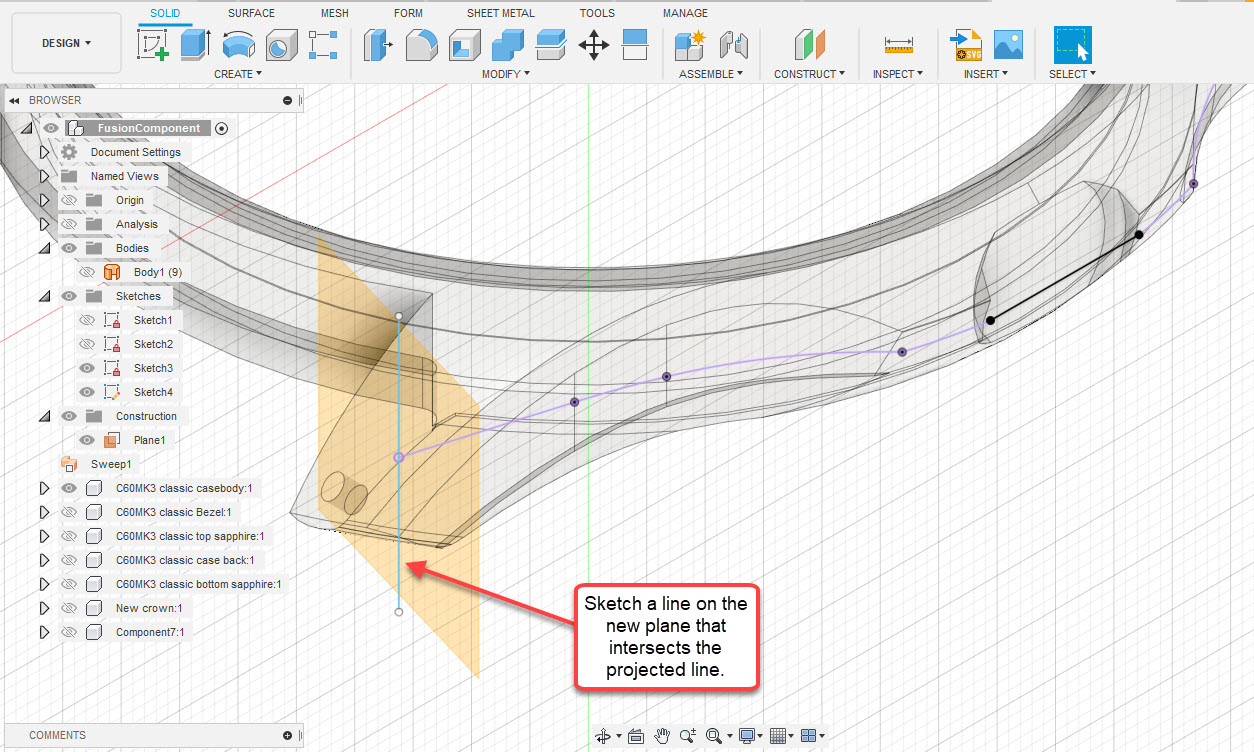Show the C60MK3 classic Bezel:1 component

[68, 511]
